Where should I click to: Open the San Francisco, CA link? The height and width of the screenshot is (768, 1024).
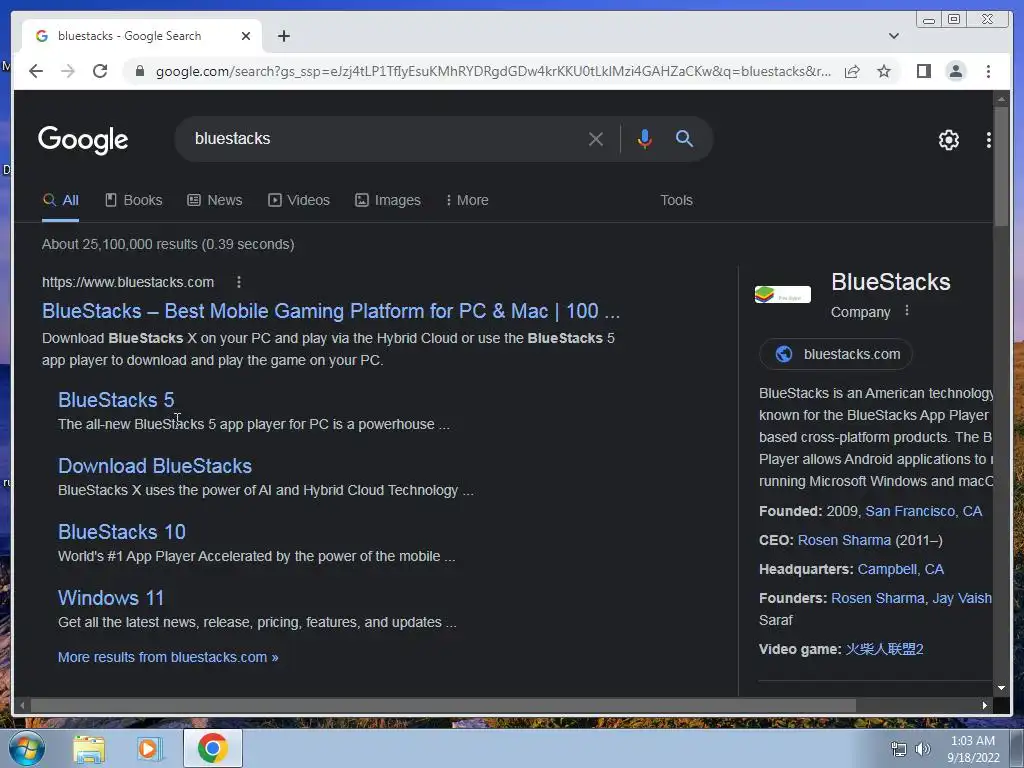[x=923, y=511]
